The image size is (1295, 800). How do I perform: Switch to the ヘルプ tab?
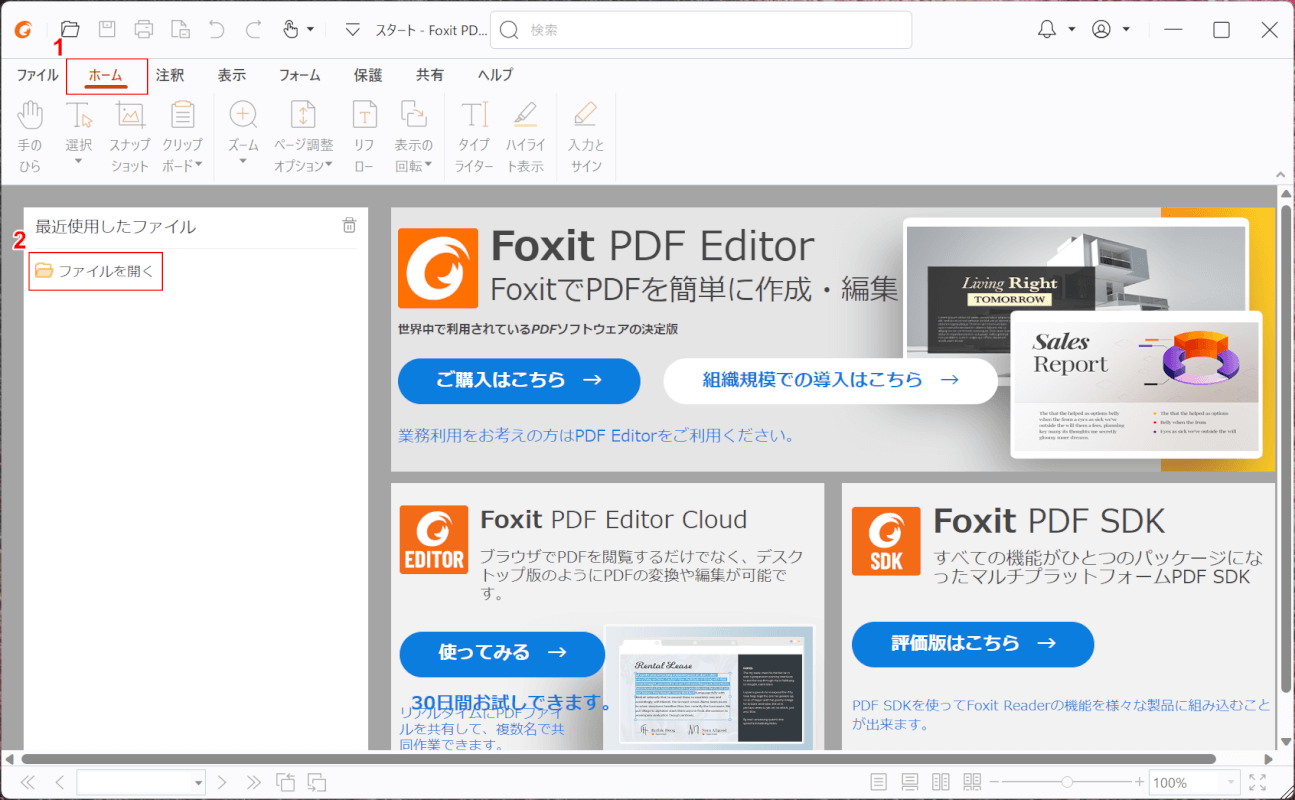click(495, 75)
